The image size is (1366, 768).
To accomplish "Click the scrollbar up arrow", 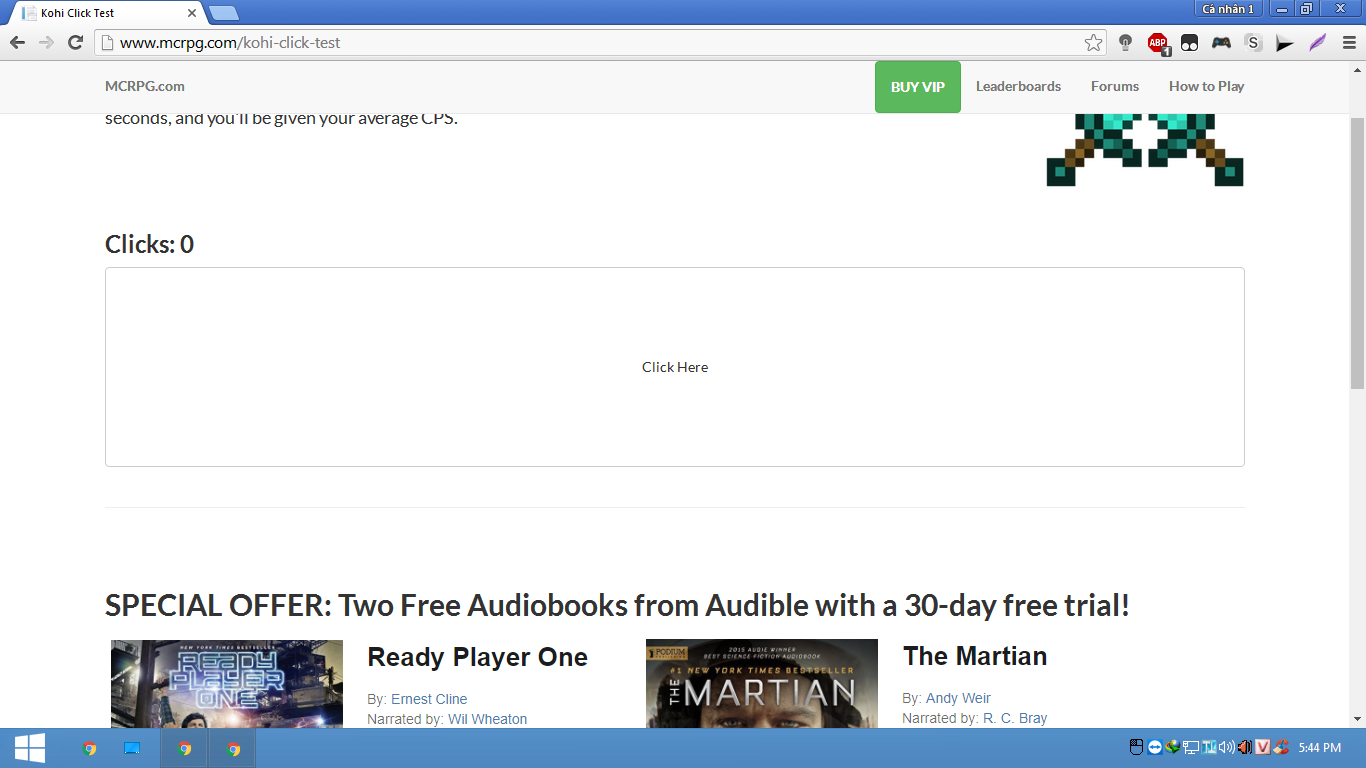I will (1357, 69).
